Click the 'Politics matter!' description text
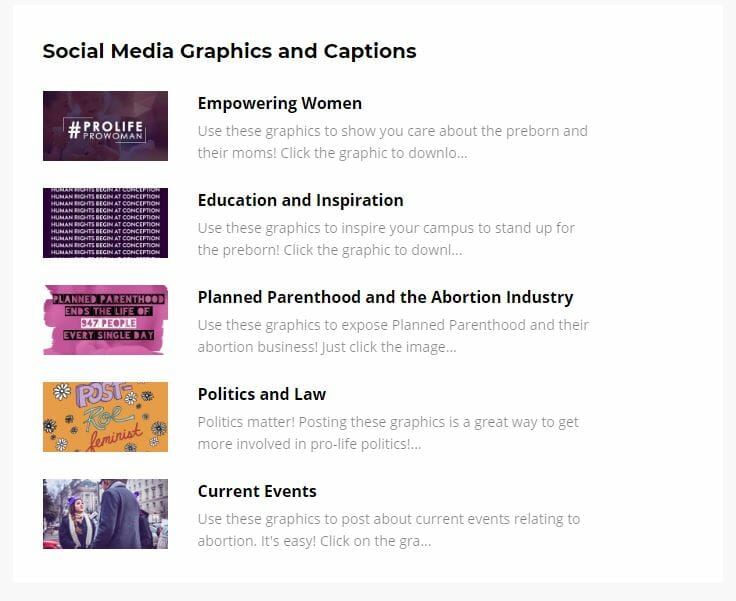 388,433
